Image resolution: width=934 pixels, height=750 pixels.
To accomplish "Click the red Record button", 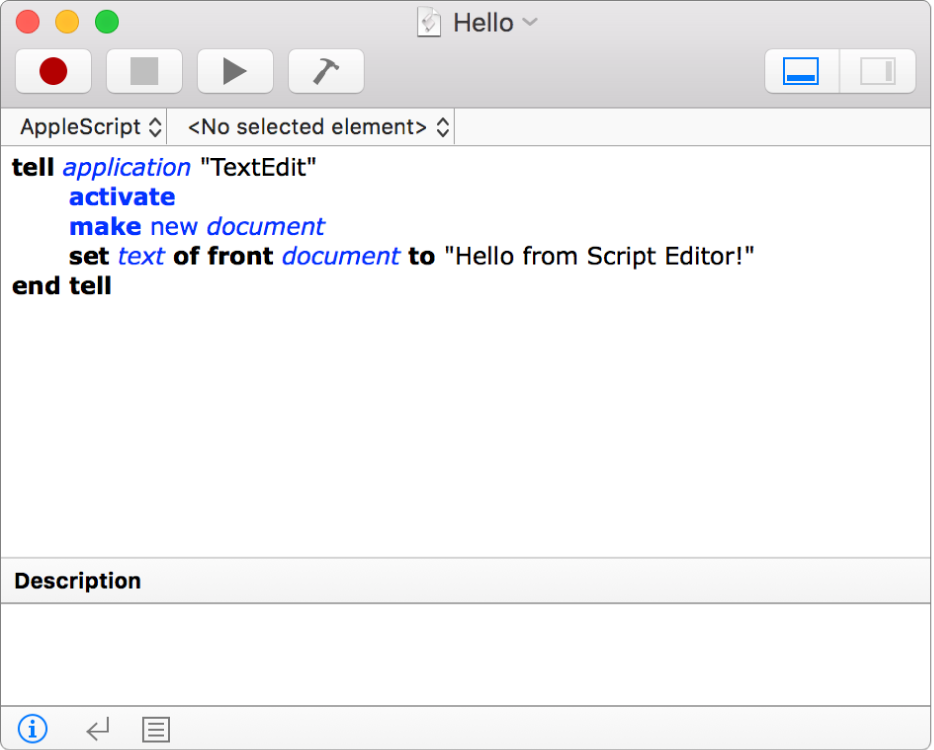I will pos(53,71).
